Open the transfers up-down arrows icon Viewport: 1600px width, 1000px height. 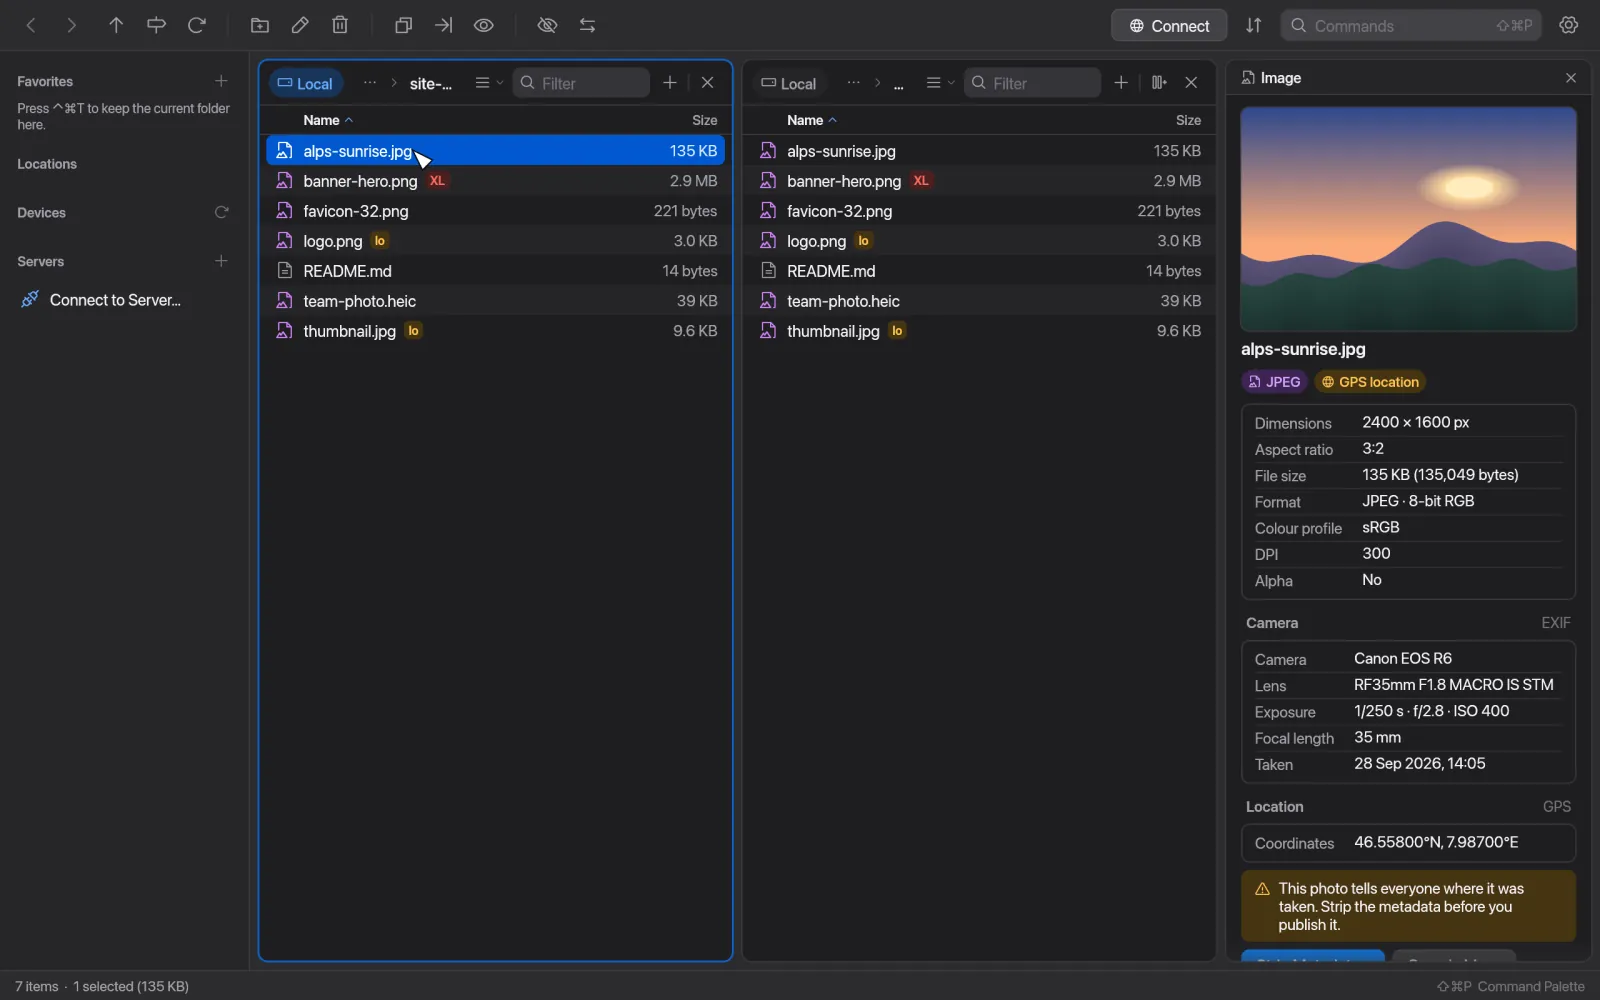coord(1253,26)
